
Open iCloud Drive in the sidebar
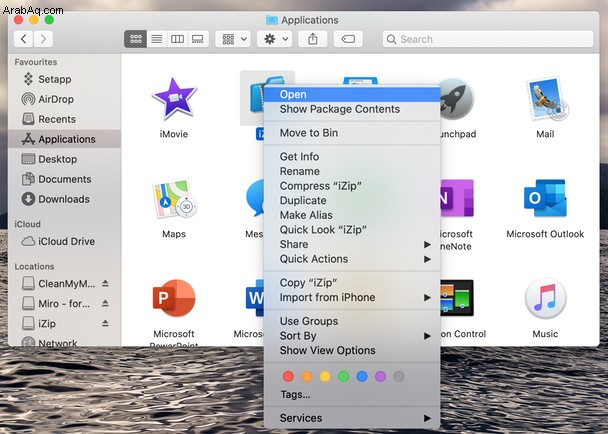coord(64,241)
